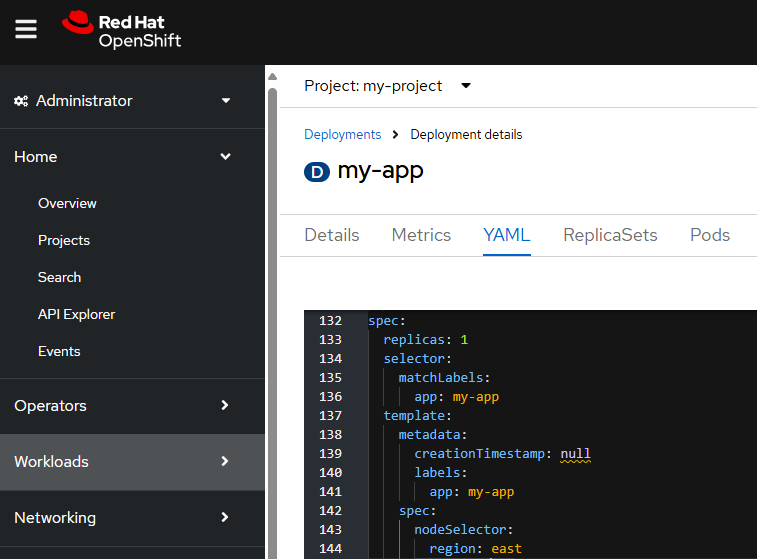The width and height of the screenshot is (757, 559).
Task: Open Projects in the sidebar
Action: pos(64,240)
